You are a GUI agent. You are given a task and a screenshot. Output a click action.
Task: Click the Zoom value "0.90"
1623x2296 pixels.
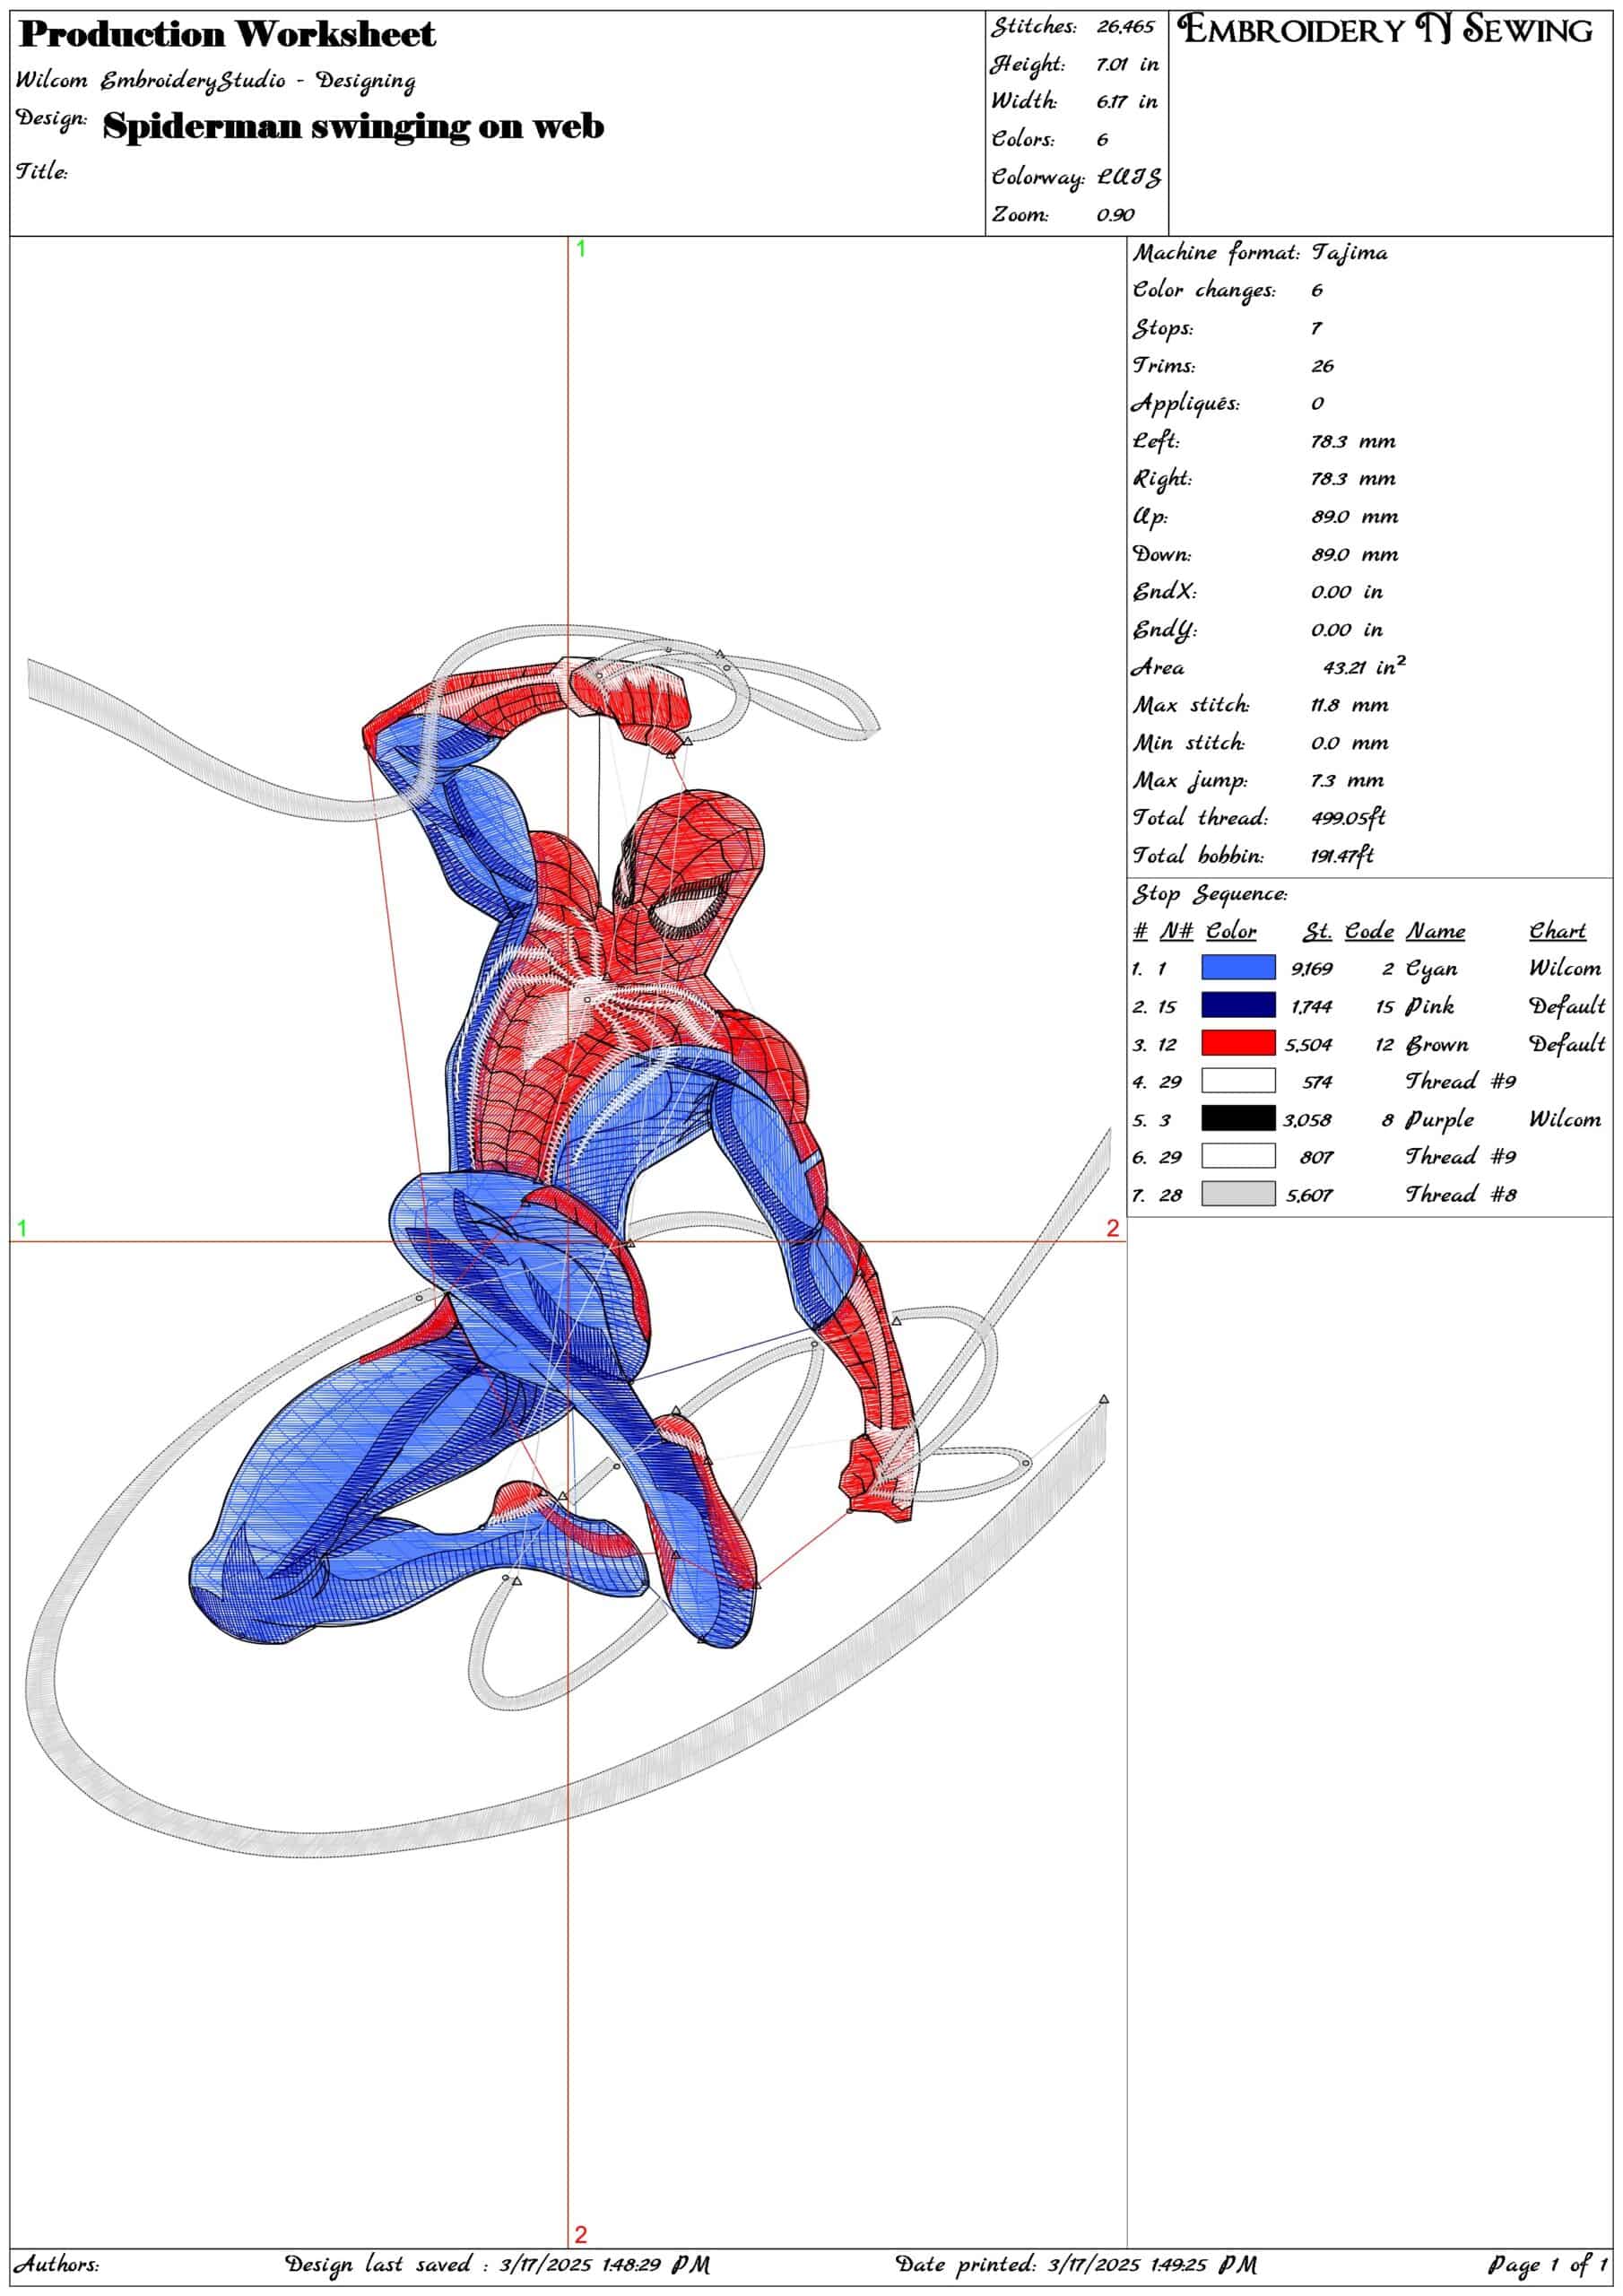tap(1115, 215)
